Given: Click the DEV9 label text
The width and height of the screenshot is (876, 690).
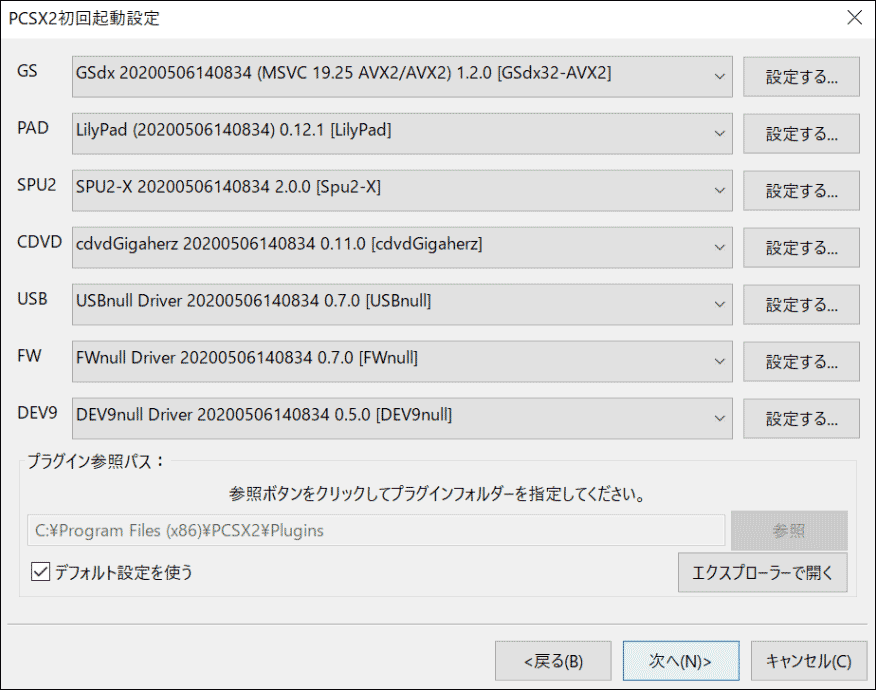Looking at the screenshot, I should coord(37,413).
